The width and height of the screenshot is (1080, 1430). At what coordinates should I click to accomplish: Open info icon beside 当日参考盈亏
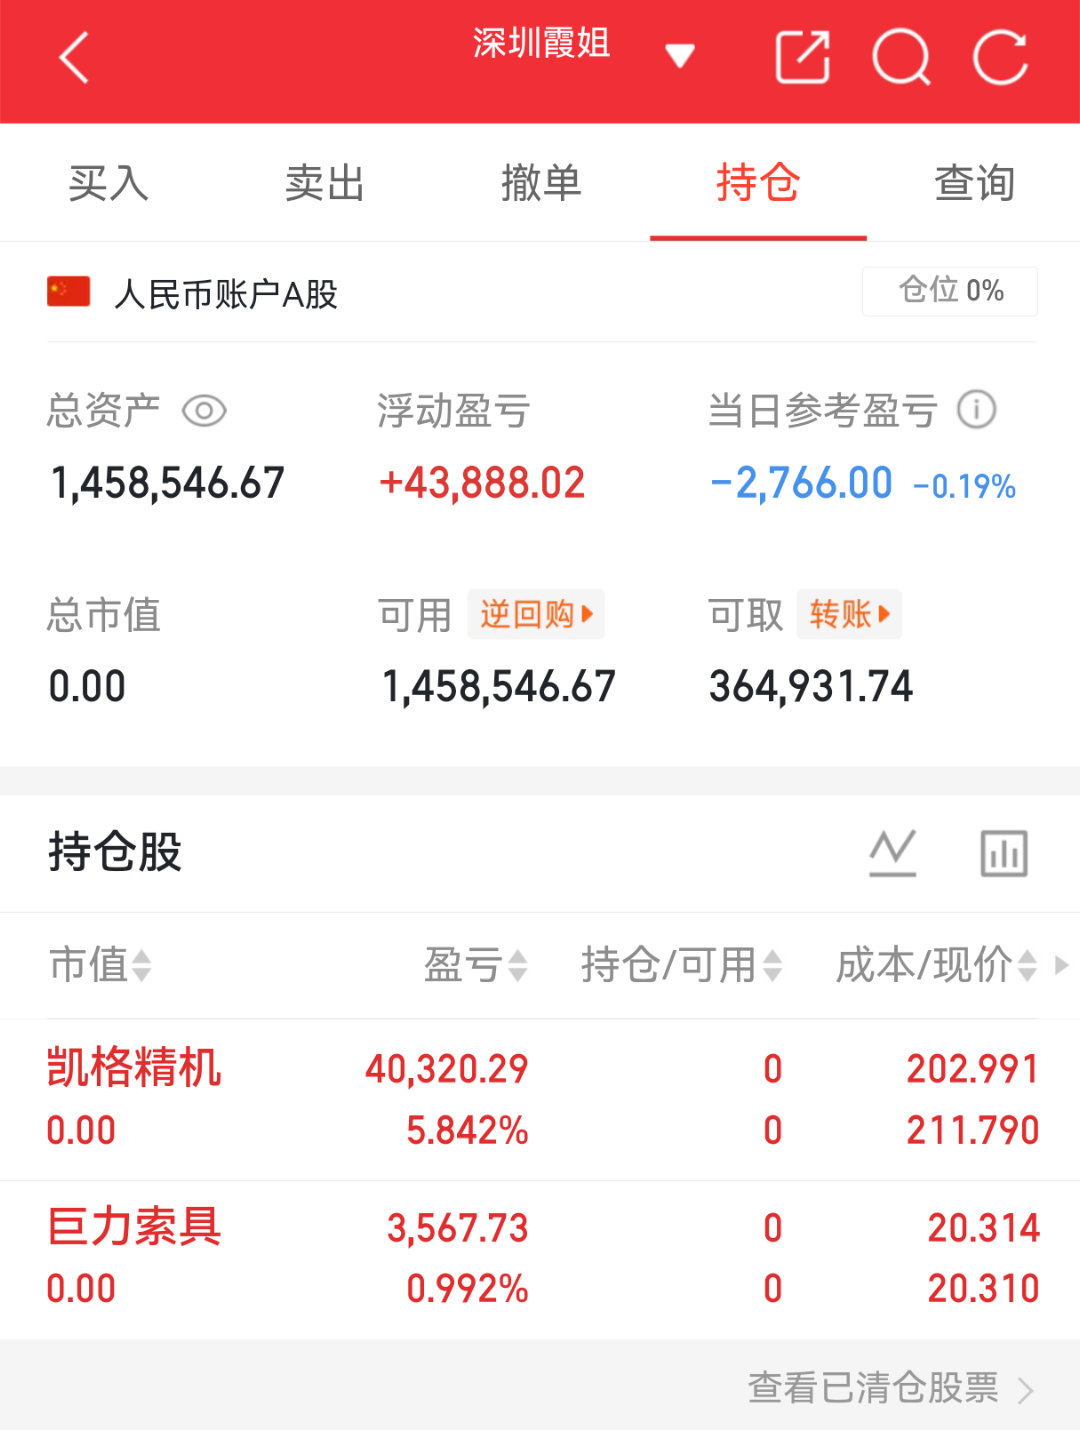(977, 409)
